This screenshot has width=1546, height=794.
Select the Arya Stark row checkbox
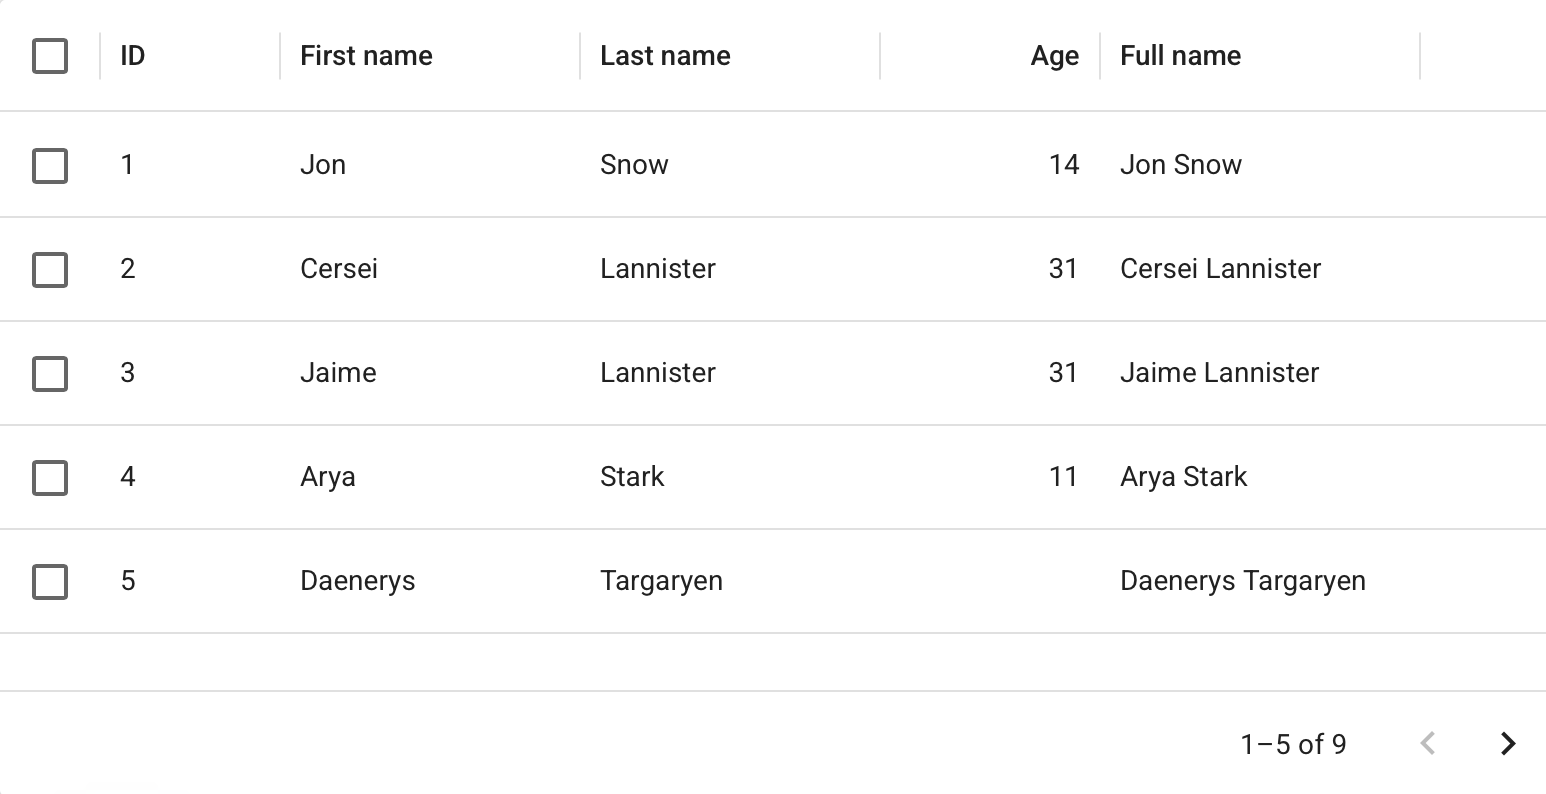(50, 477)
